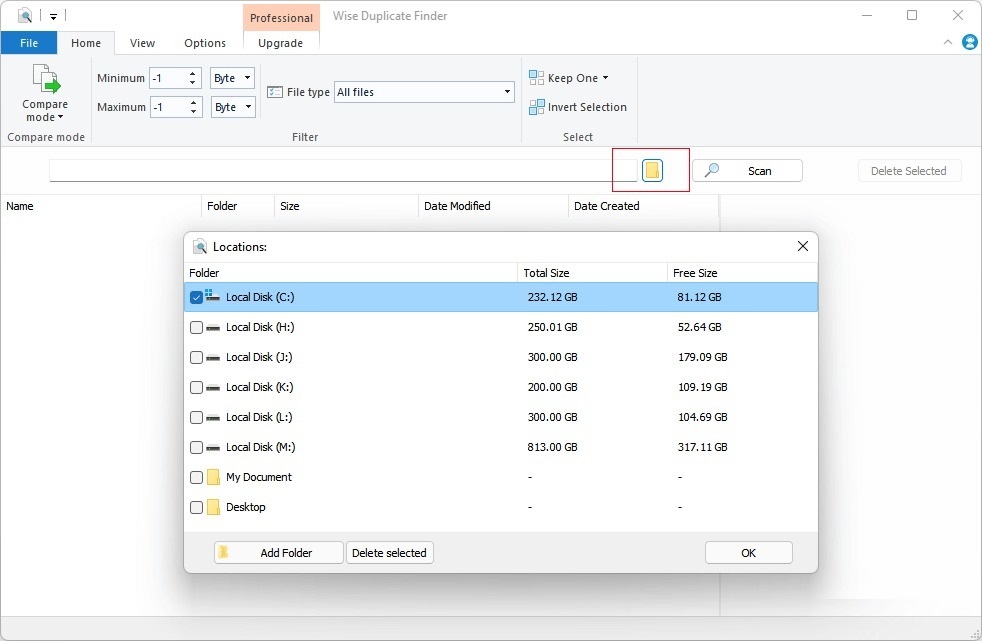Click the folder browse icon beside path field
Image resolution: width=982 pixels, height=641 pixels.
tap(652, 171)
